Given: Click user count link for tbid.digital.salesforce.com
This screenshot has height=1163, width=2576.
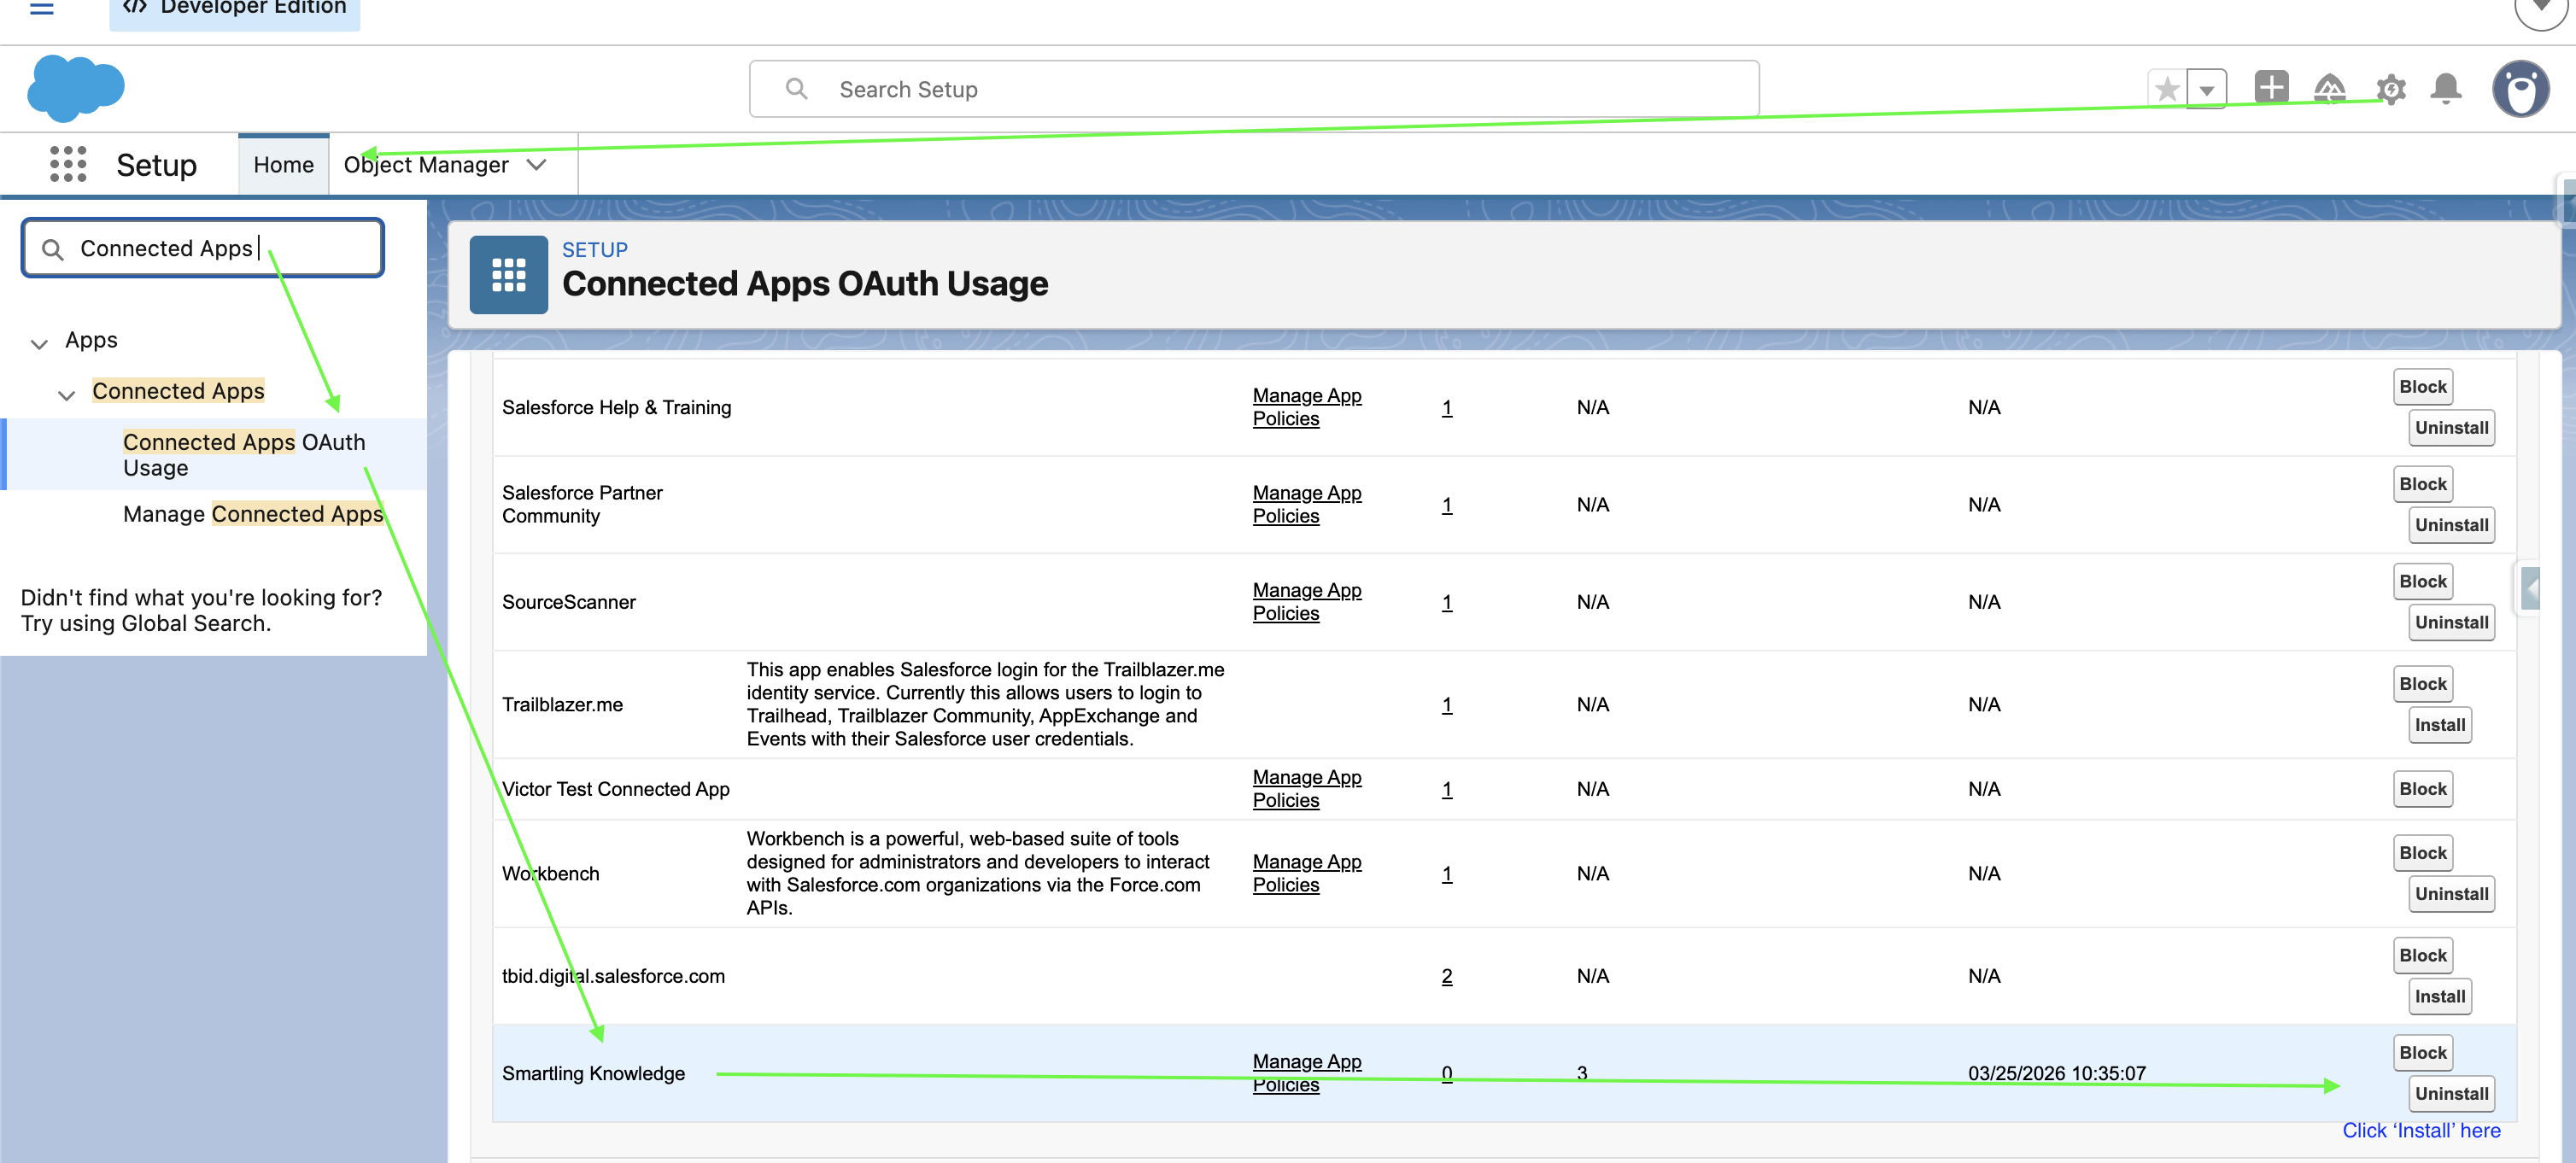Looking at the screenshot, I should tap(1446, 976).
